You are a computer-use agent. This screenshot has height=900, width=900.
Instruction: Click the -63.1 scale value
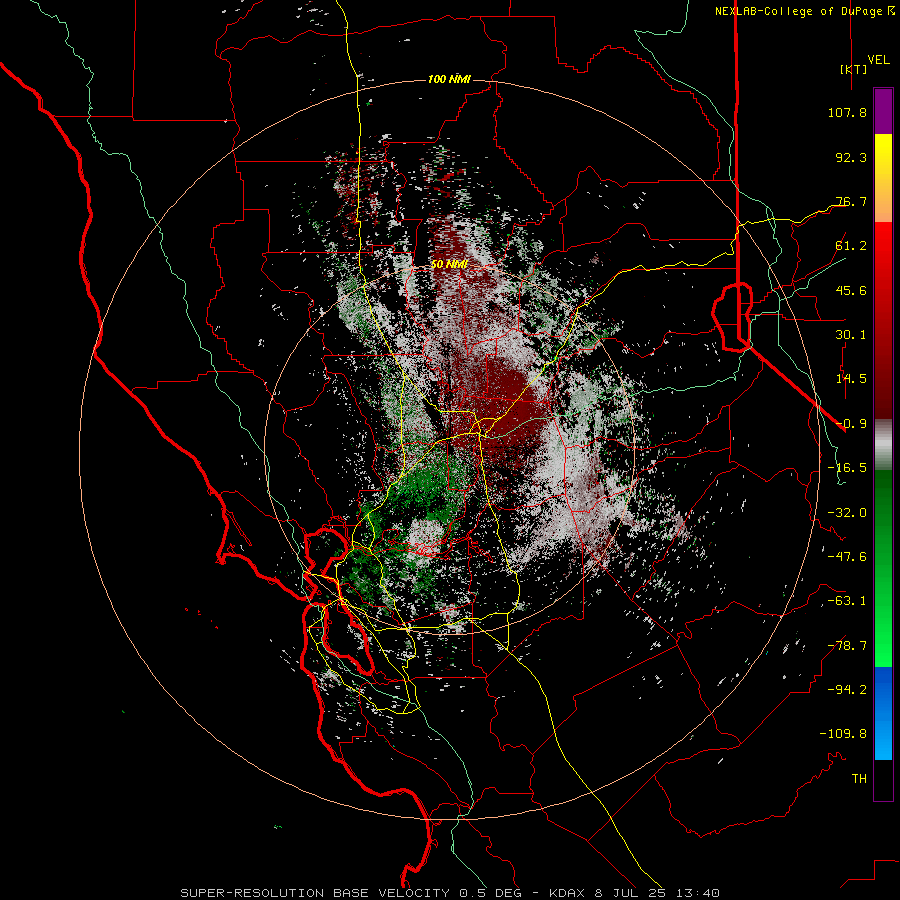click(x=847, y=601)
